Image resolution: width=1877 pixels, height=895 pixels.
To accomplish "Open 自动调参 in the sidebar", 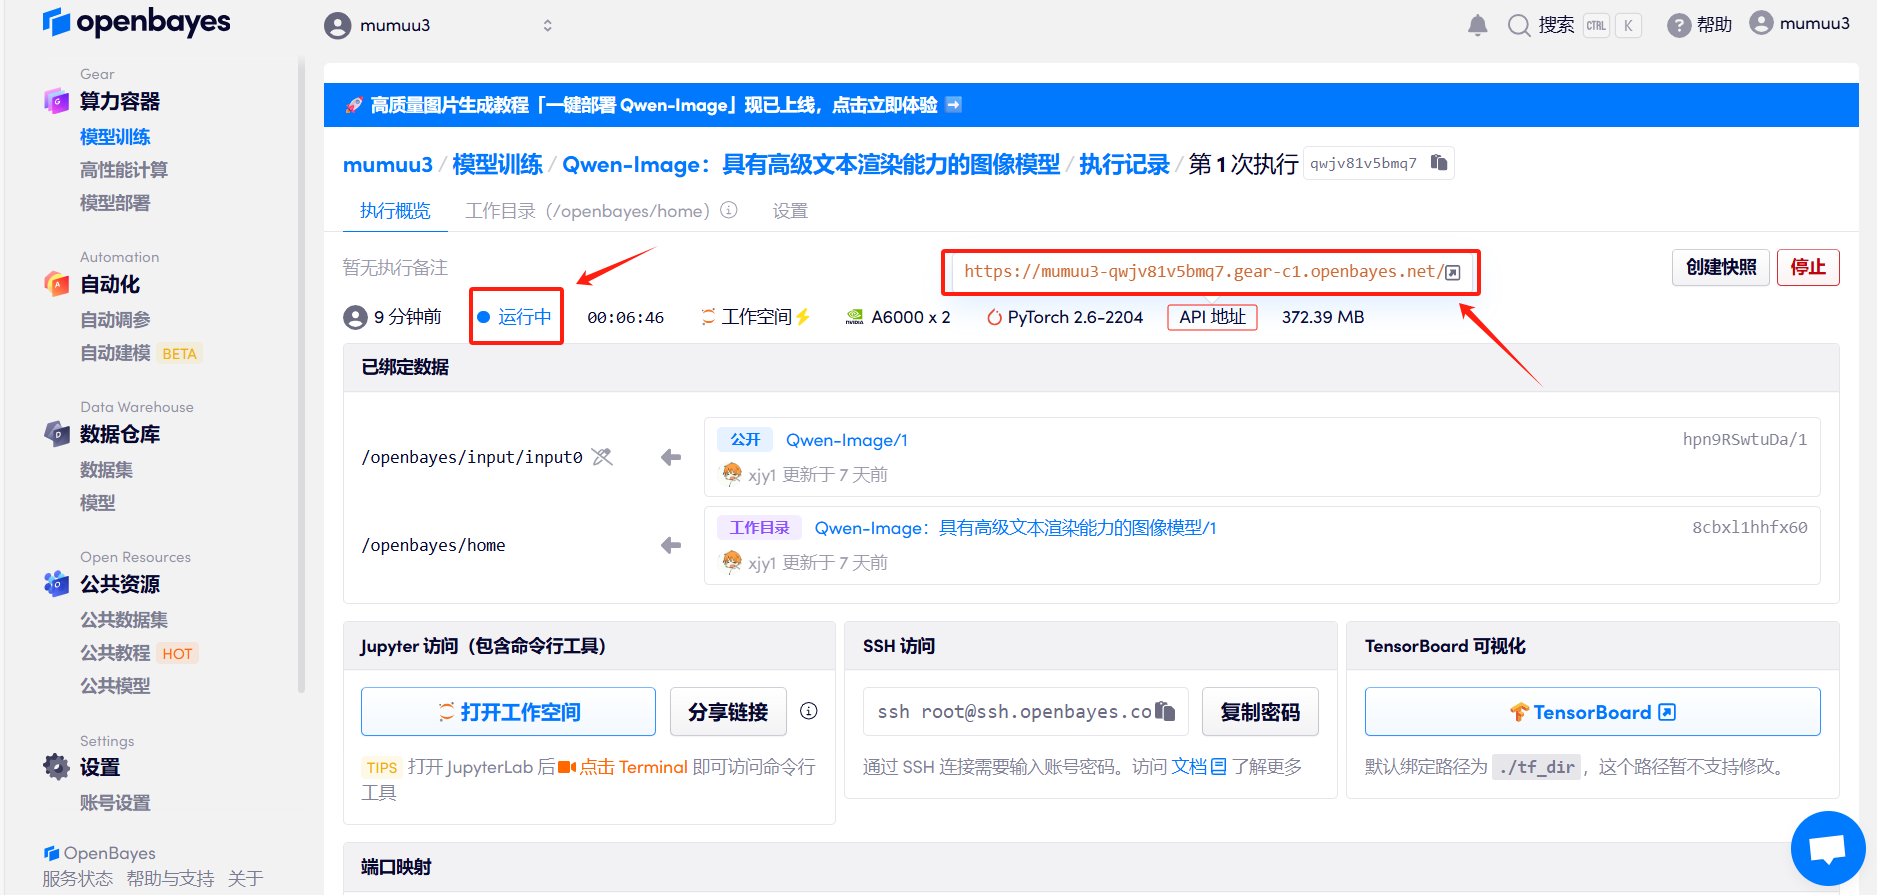I will pos(115,320).
